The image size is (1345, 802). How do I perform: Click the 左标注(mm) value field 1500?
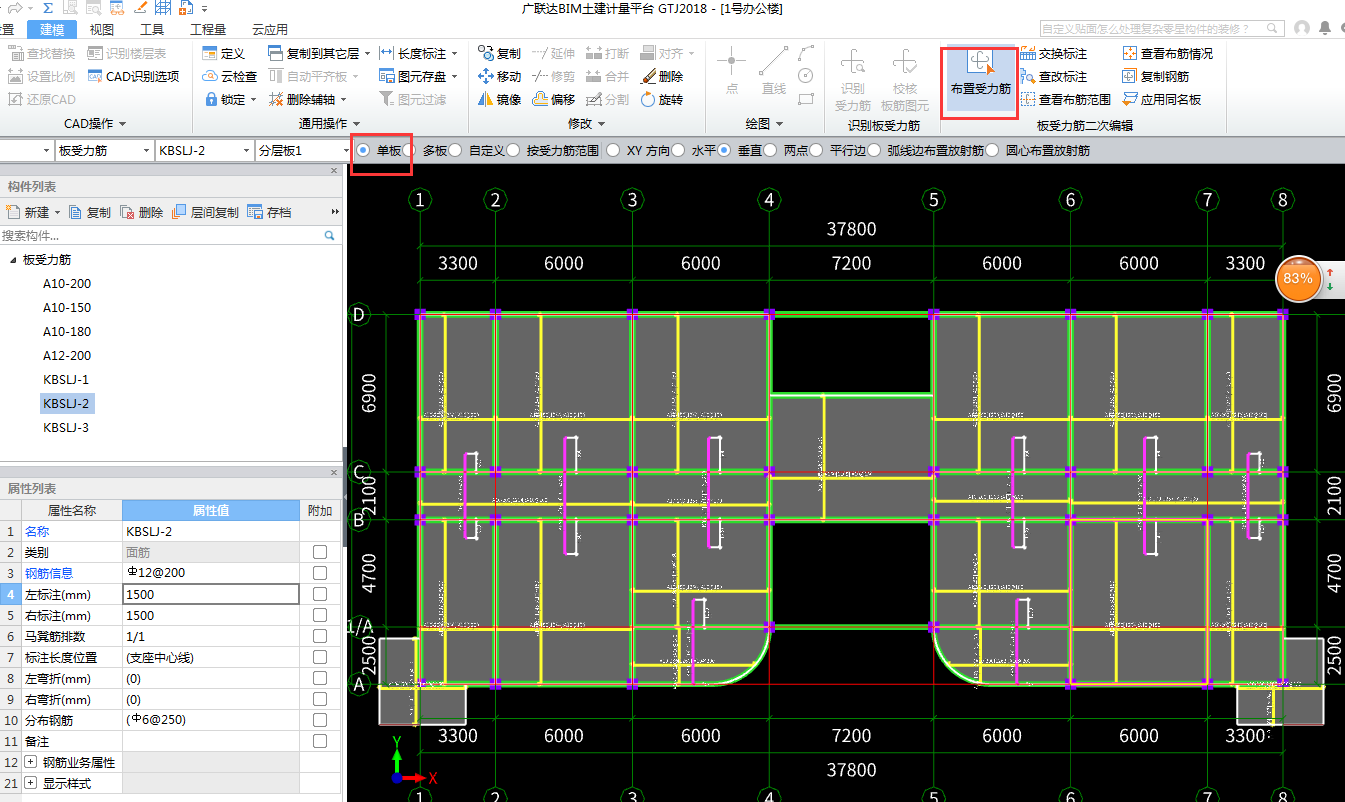[x=211, y=594]
